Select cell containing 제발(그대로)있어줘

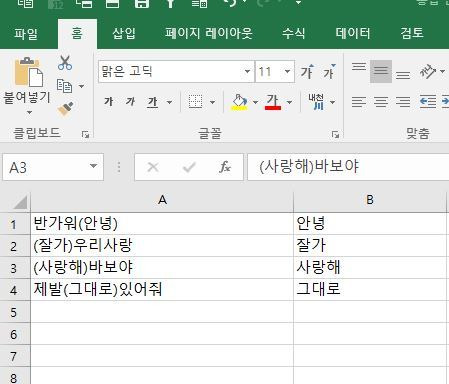[162, 290]
